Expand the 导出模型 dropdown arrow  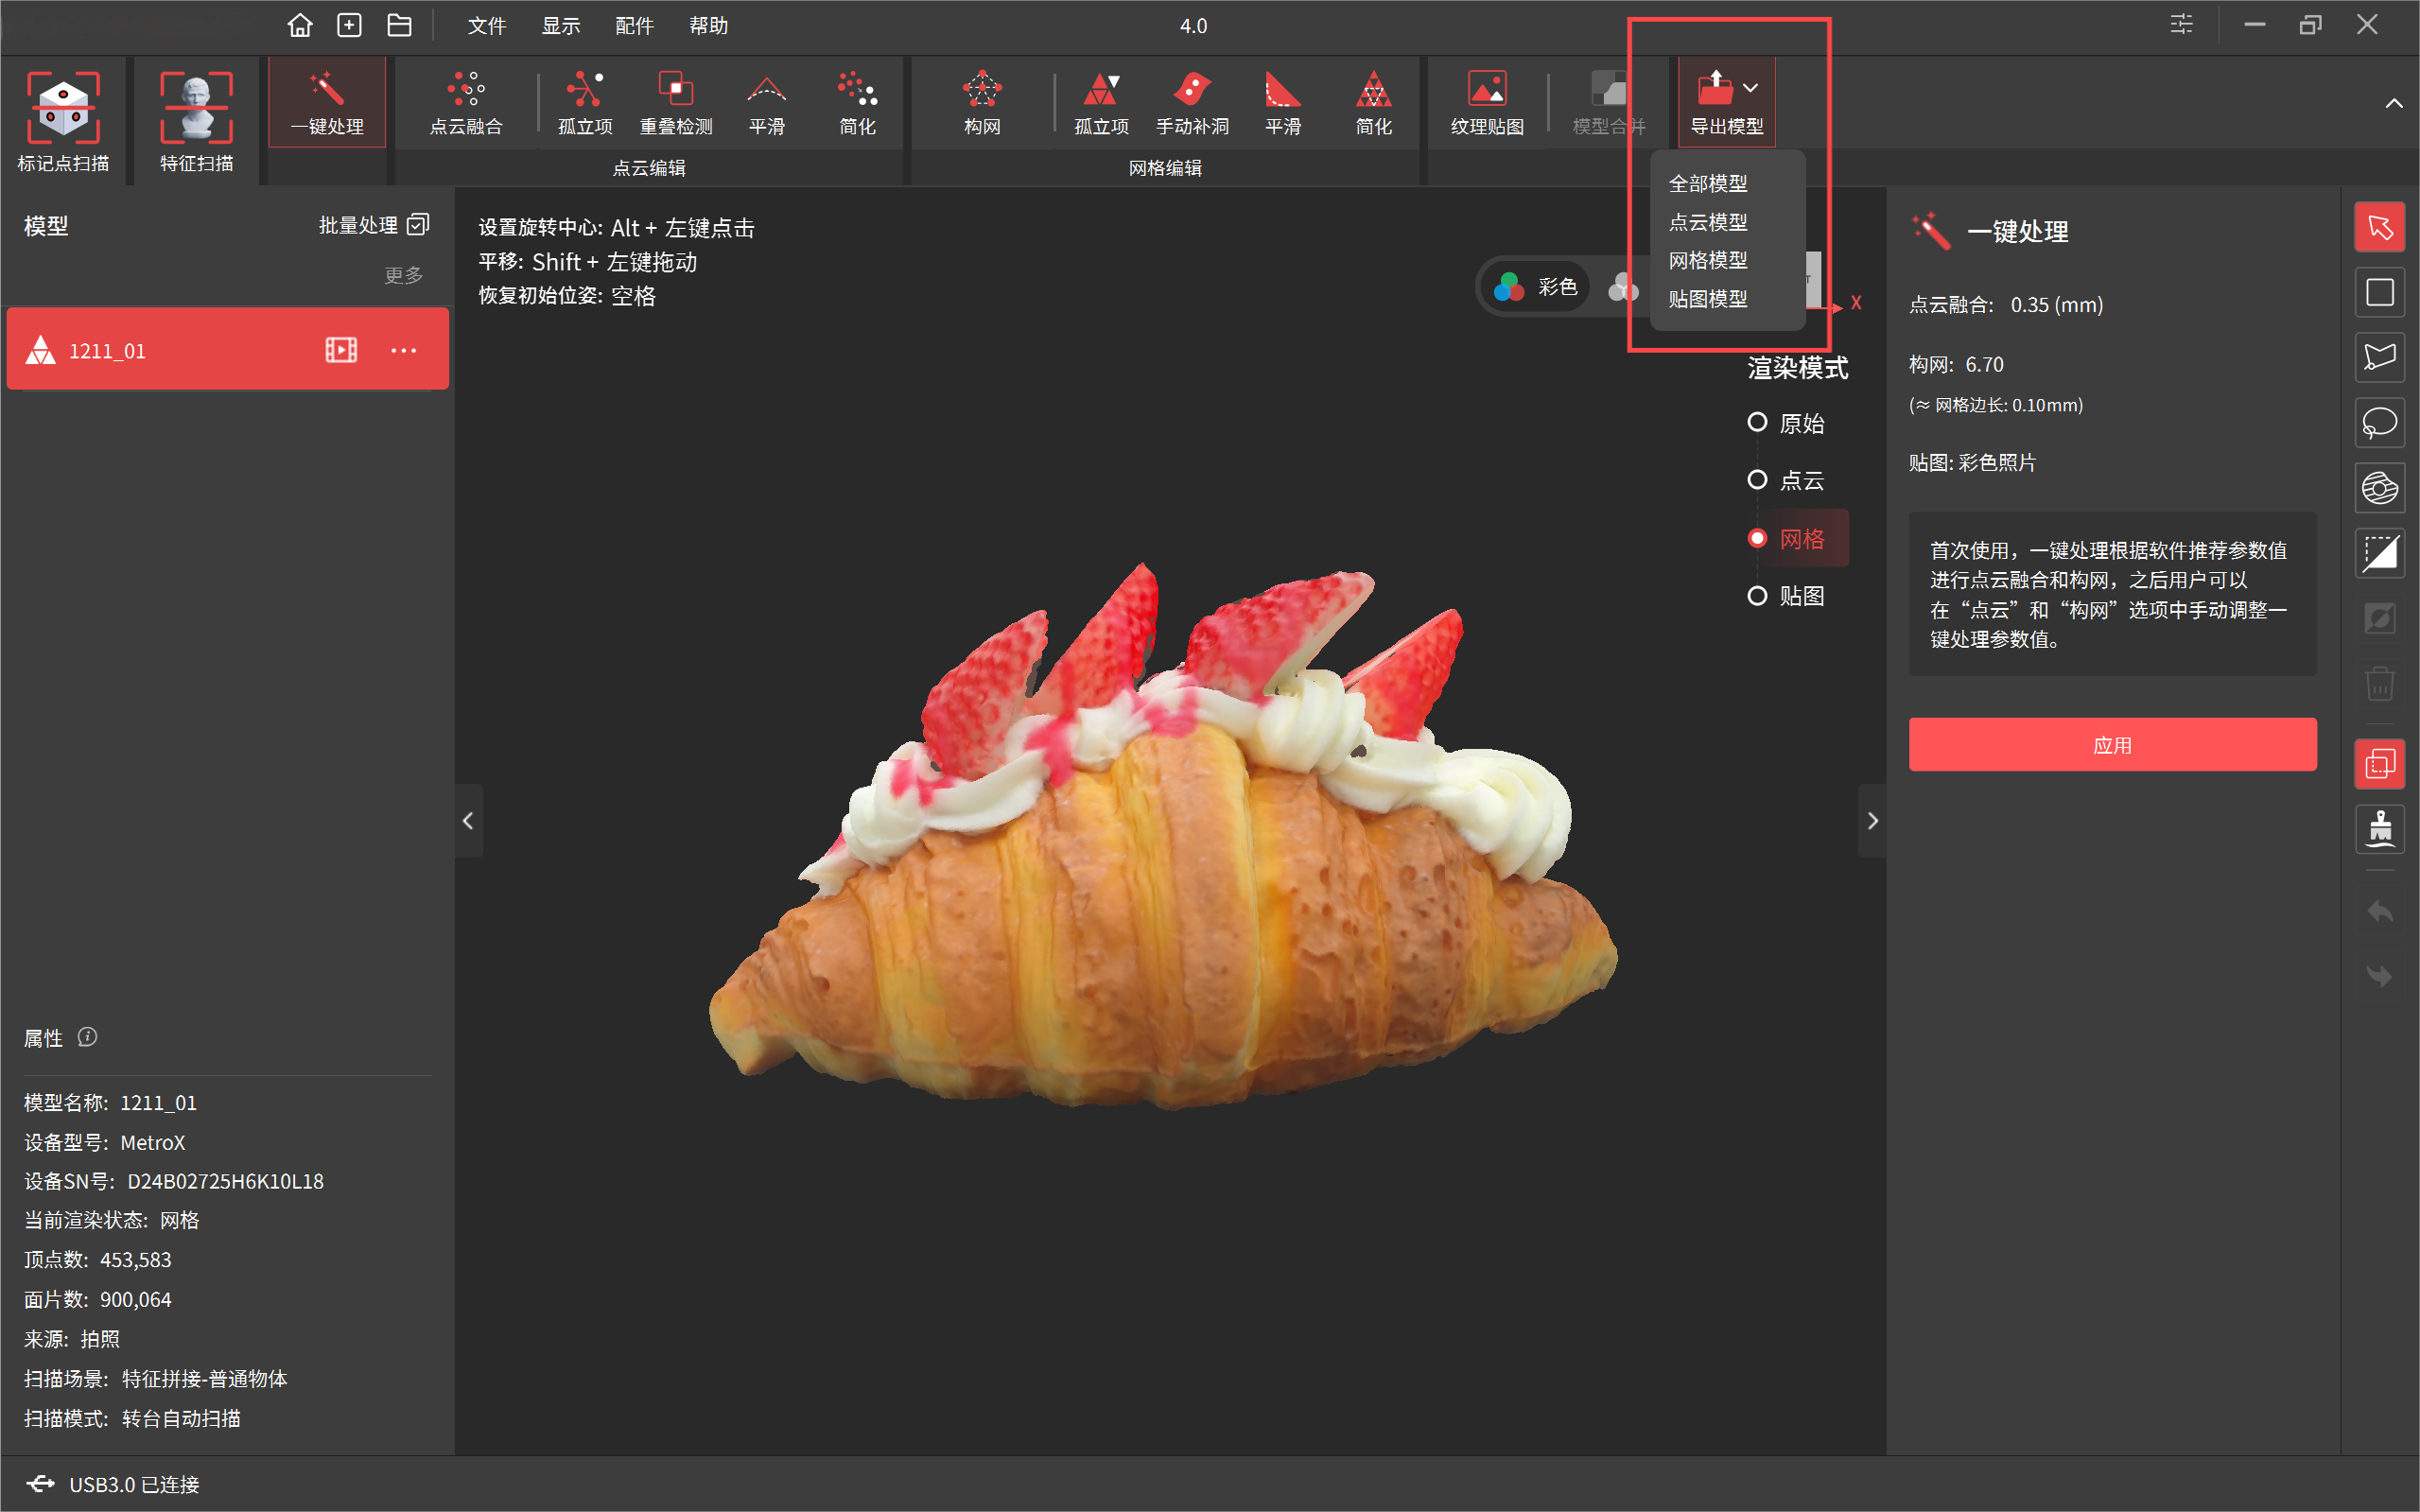click(x=1750, y=88)
